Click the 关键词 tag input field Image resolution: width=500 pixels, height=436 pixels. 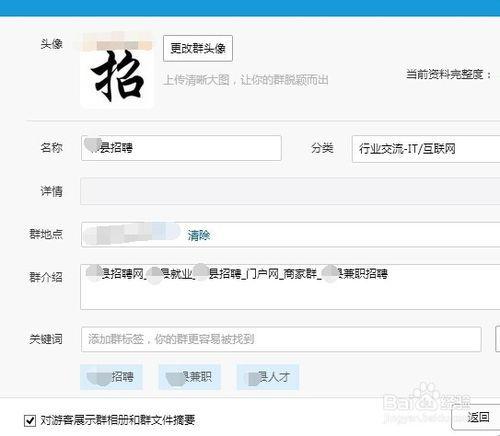pos(281,339)
